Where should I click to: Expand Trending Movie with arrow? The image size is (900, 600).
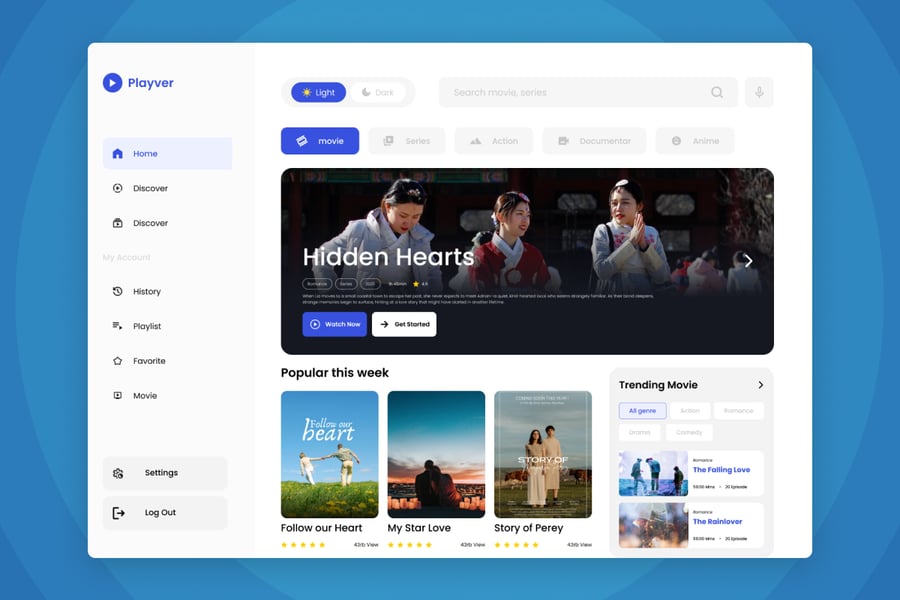click(760, 385)
